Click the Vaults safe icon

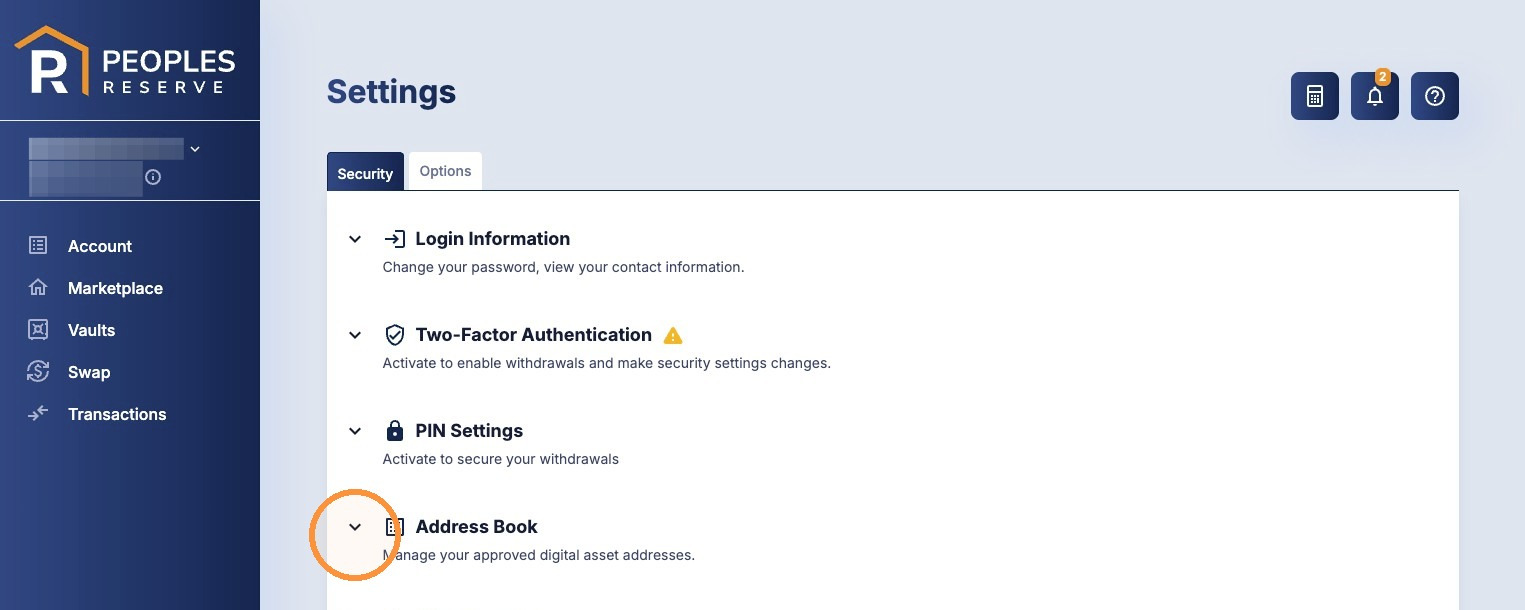[38, 329]
